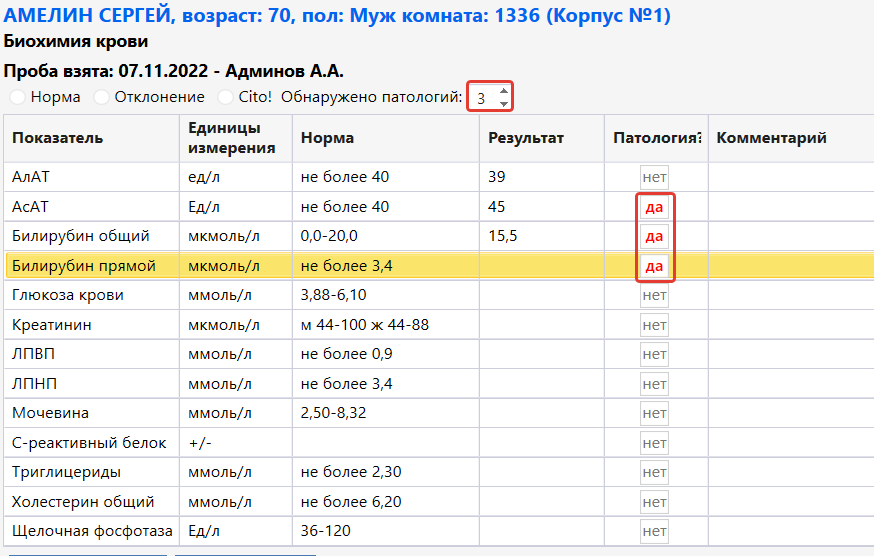This screenshot has width=874, height=556.
Task: Click the result cell for Билирубин прямой
Action: point(541,266)
